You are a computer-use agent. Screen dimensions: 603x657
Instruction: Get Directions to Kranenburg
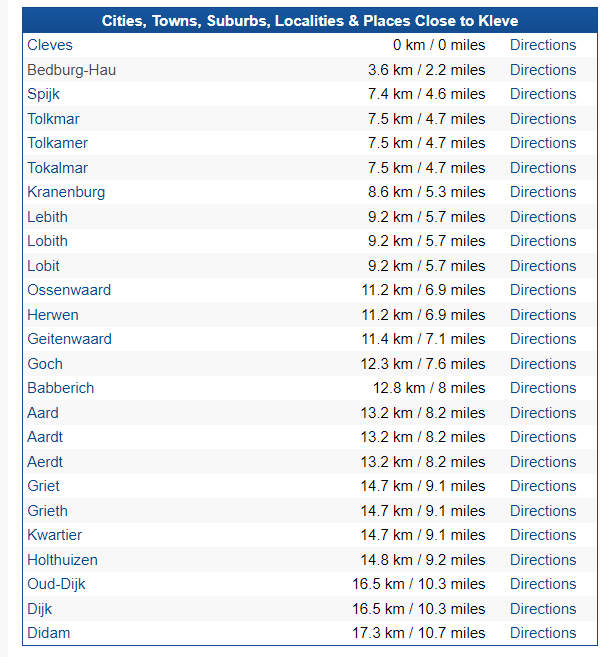coord(542,192)
